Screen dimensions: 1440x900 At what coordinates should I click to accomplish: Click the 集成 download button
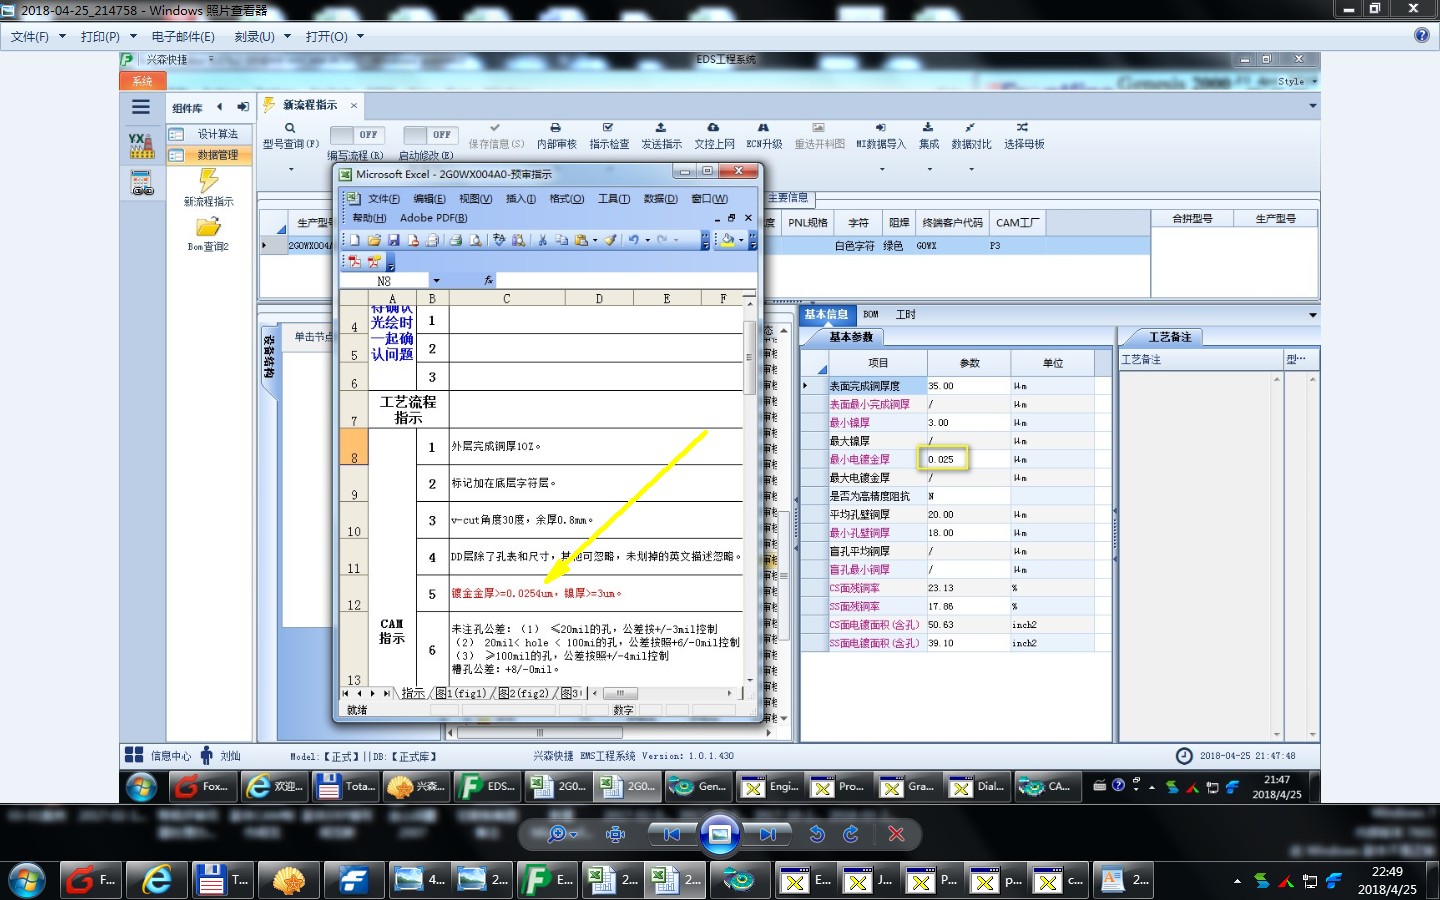pos(929,135)
